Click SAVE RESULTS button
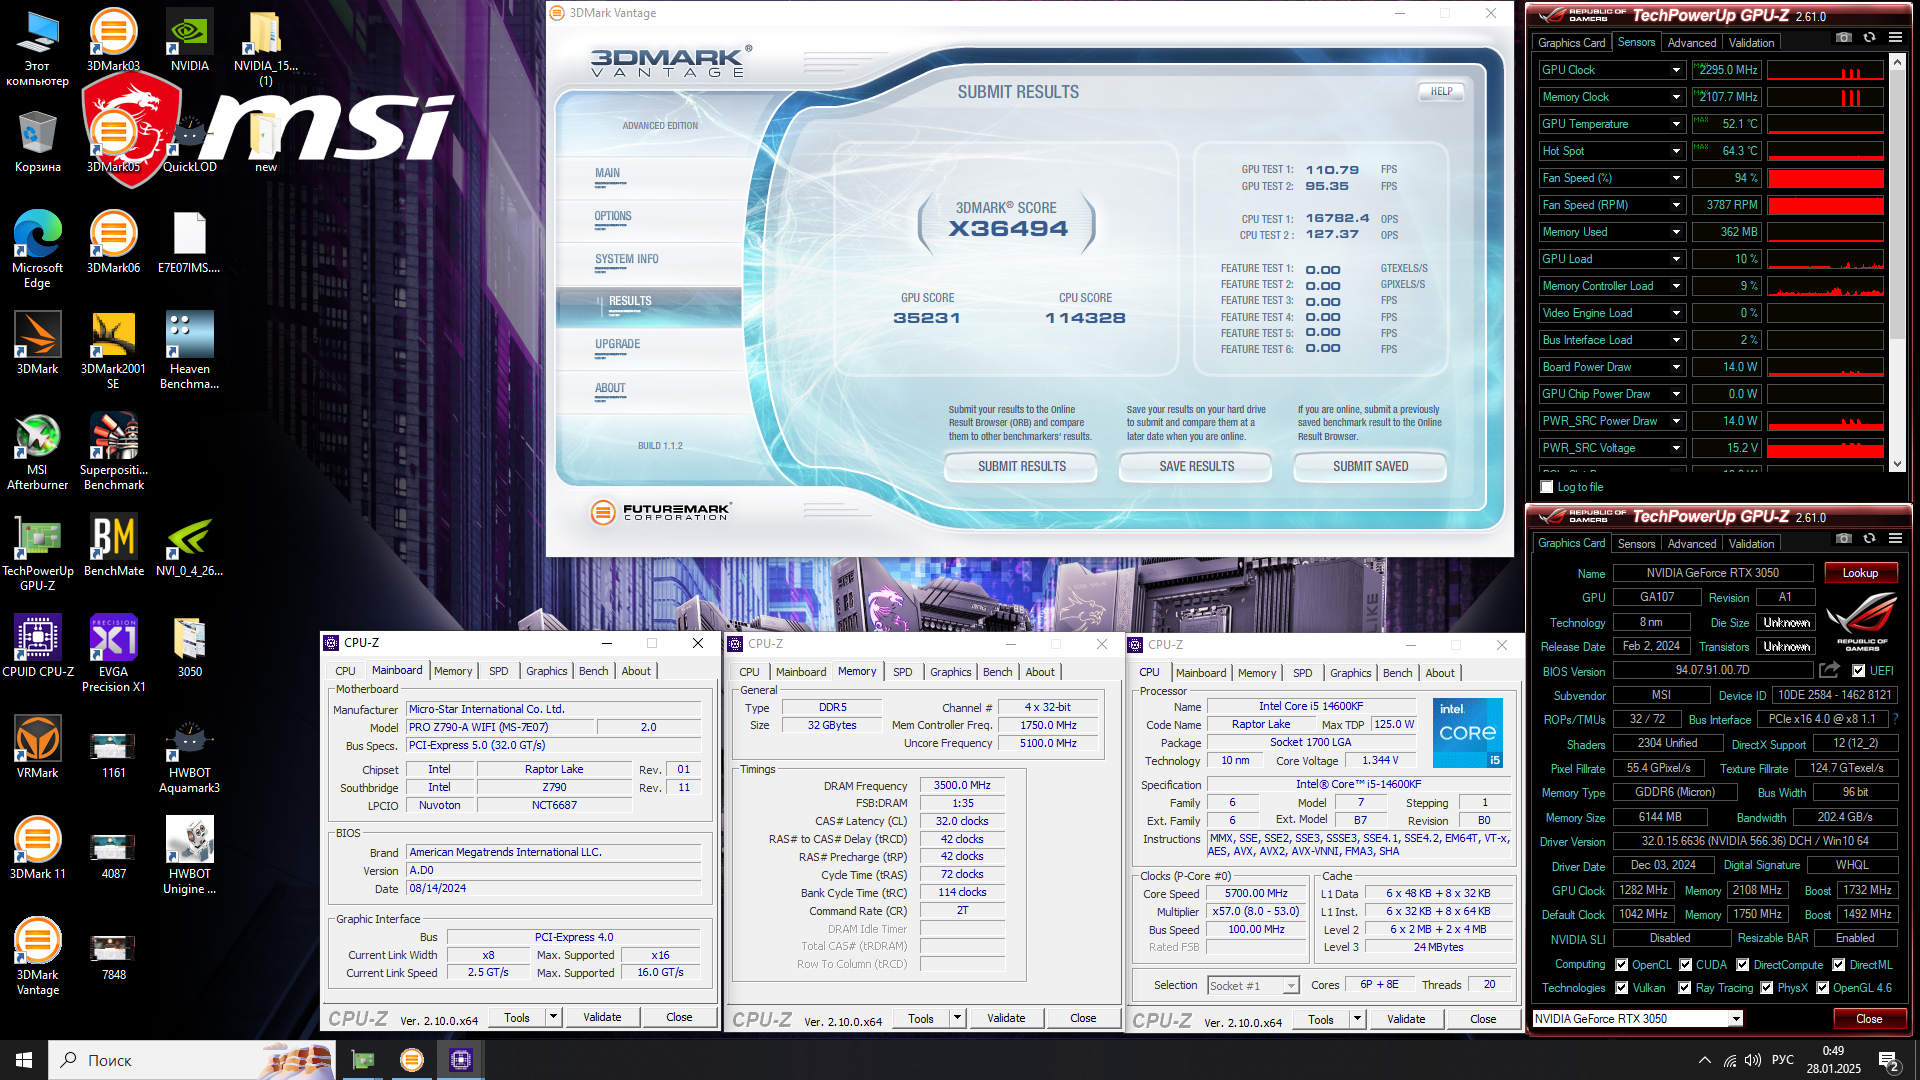The width and height of the screenshot is (1920, 1080). click(1196, 467)
